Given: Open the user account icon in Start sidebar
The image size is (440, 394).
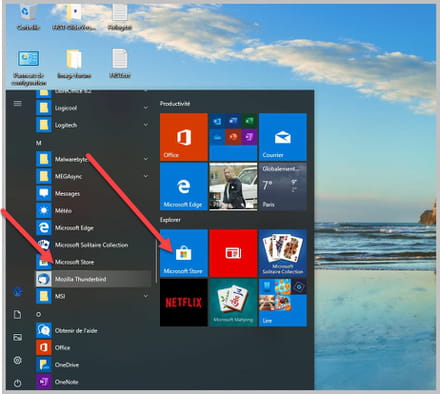Looking at the screenshot, I should pyautogui.click(x=17, y=292).
